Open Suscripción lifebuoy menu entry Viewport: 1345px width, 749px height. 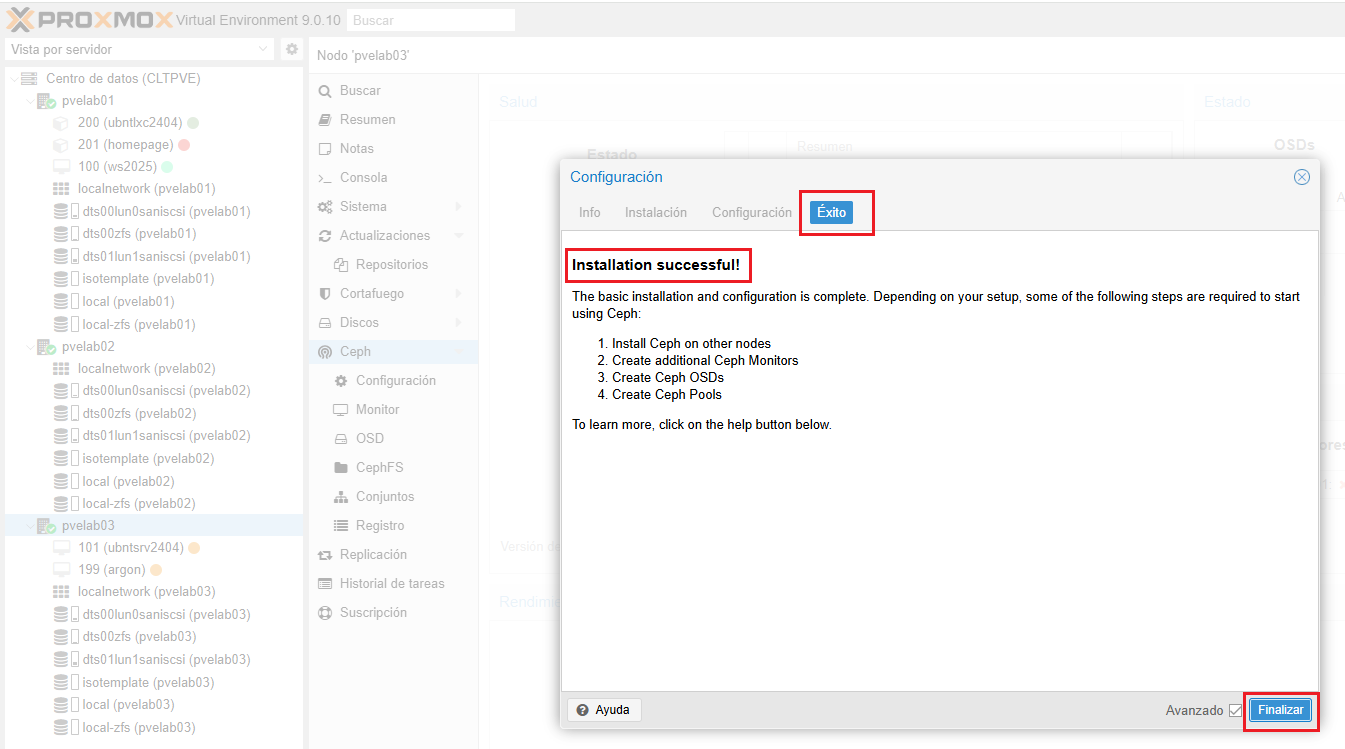[x=391, y=613]
